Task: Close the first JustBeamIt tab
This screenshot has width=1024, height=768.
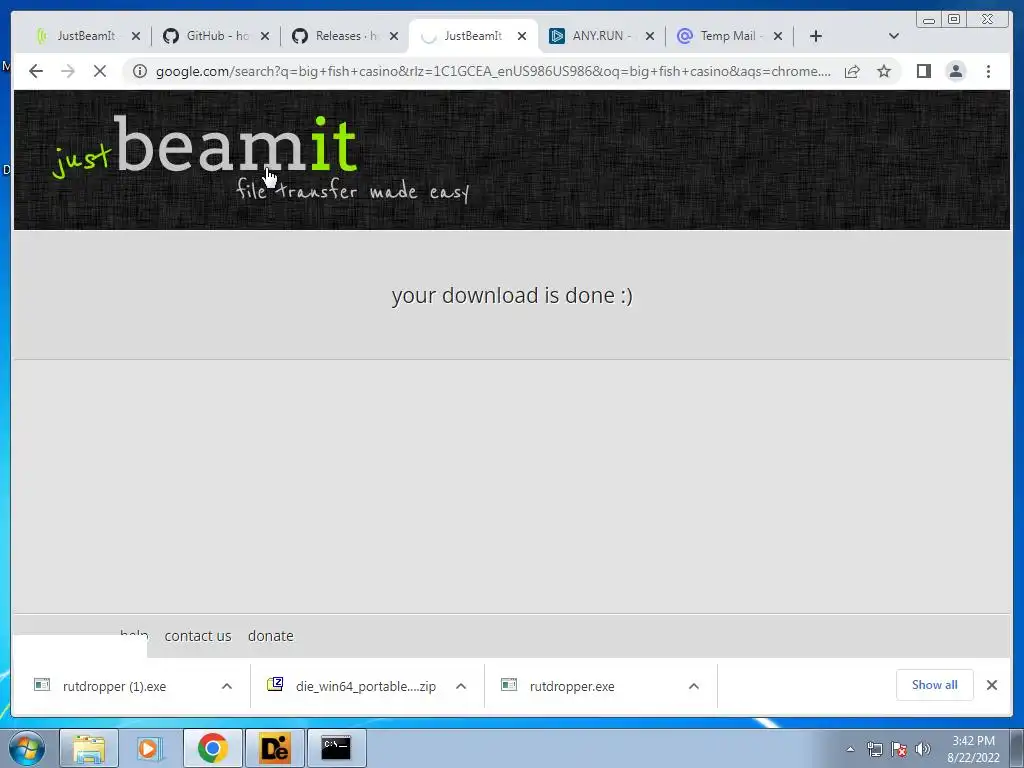Action: point(136,36)
